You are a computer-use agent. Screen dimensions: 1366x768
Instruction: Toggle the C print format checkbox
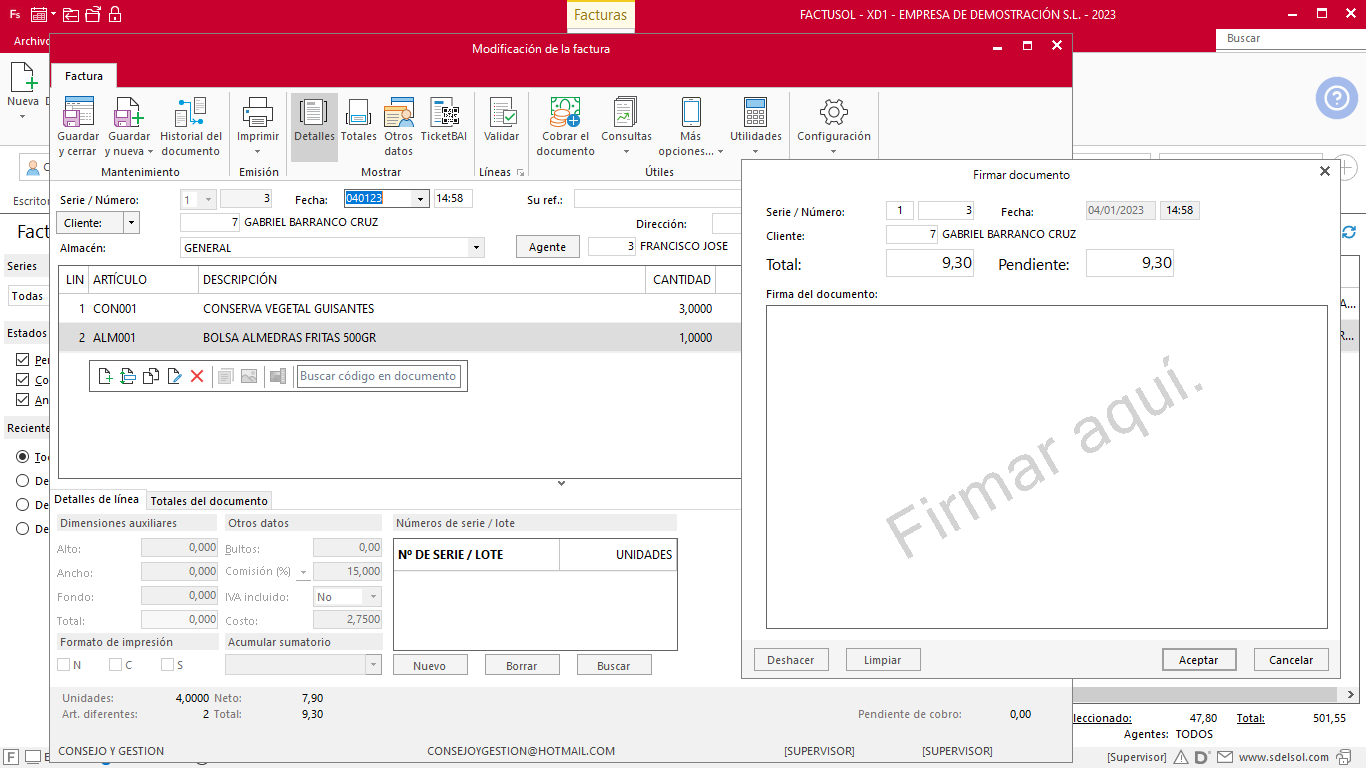(116, 665)
